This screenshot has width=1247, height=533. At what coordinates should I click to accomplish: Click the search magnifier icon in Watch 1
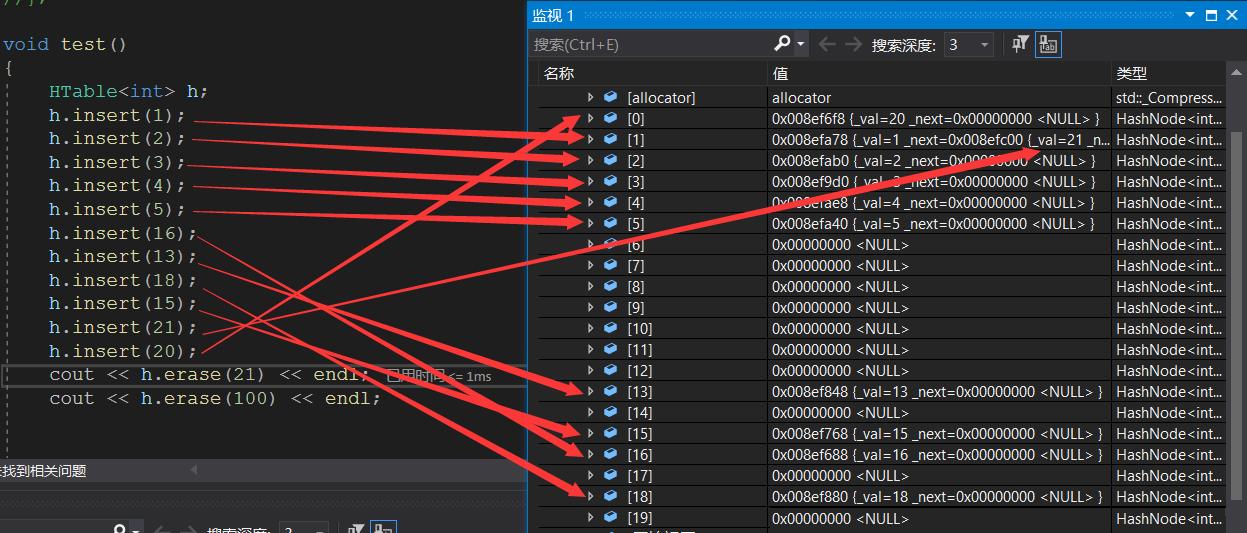point(783,44)
